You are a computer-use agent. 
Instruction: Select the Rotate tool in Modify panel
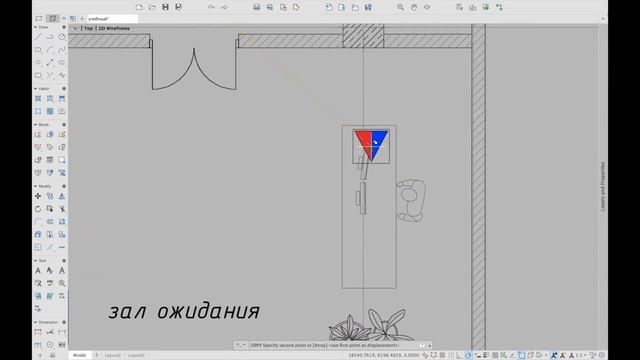[x=38, y=209]
